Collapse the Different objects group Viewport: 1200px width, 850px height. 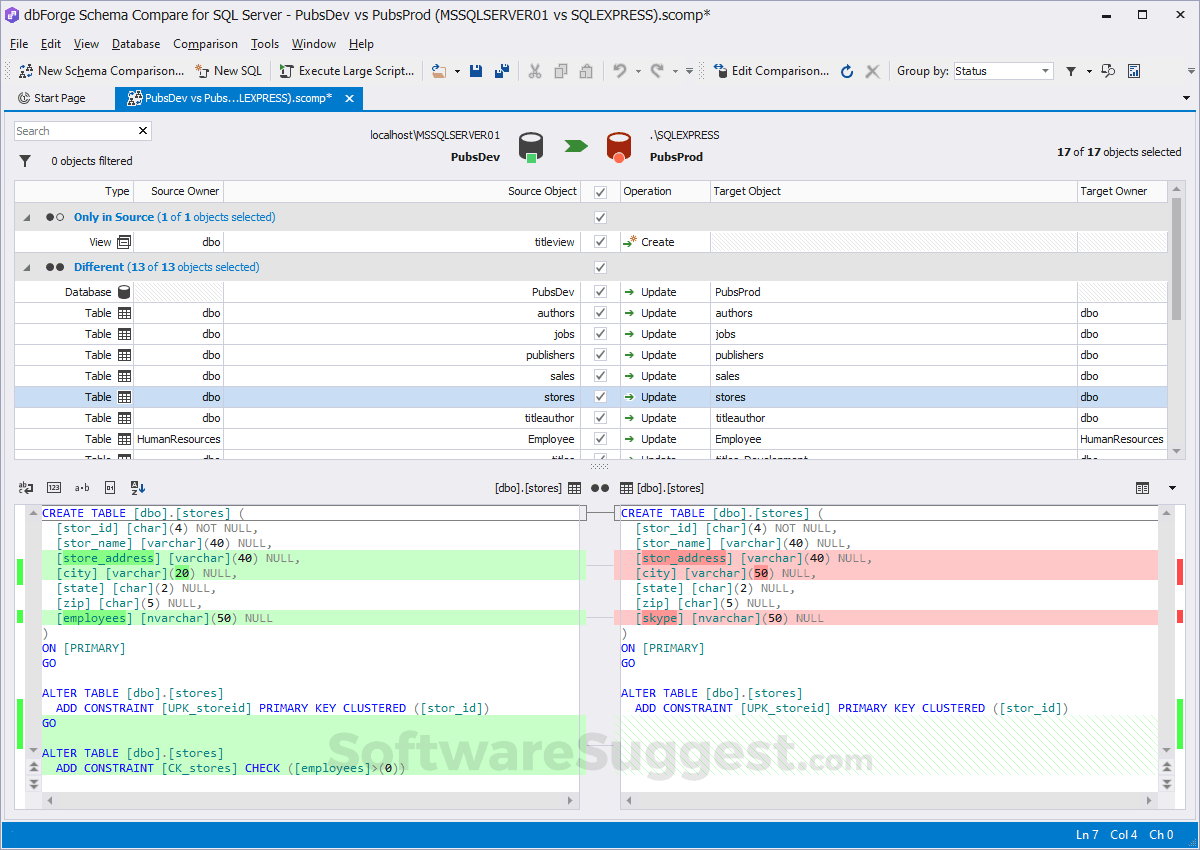coord(25,267)
